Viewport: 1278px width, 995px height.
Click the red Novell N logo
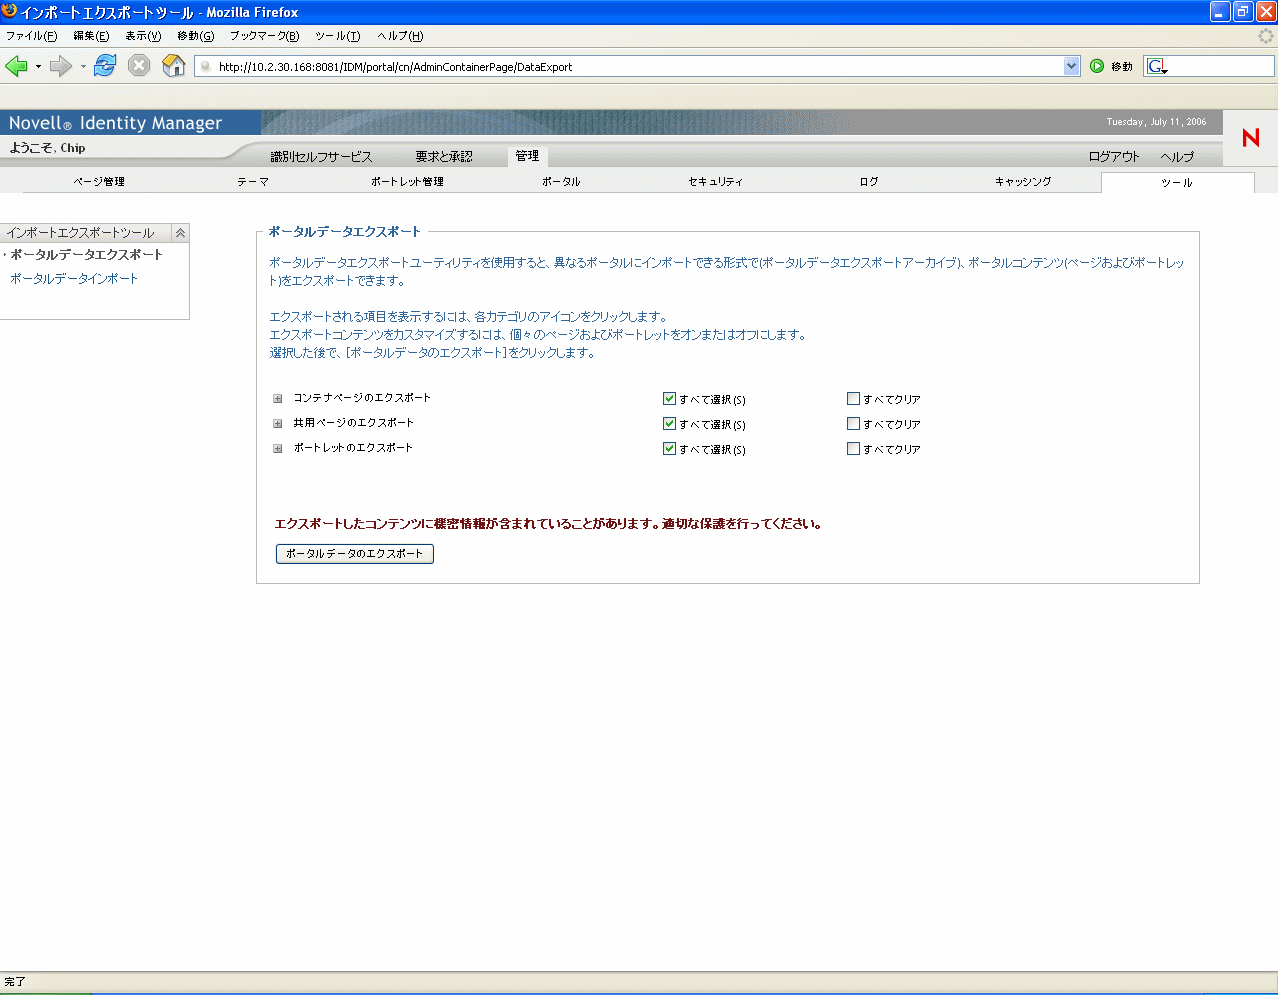[x=1250, y=138]
